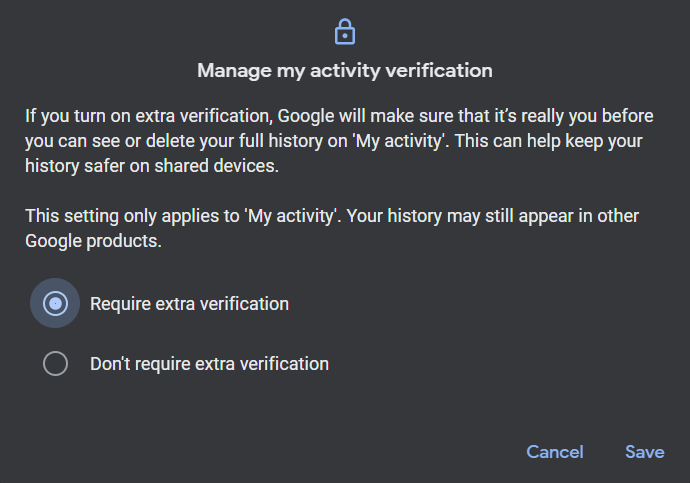The height and width of the screenshot is (483, 690).
Task: Select the Require extra verification radio button
Action: (56, 303)
